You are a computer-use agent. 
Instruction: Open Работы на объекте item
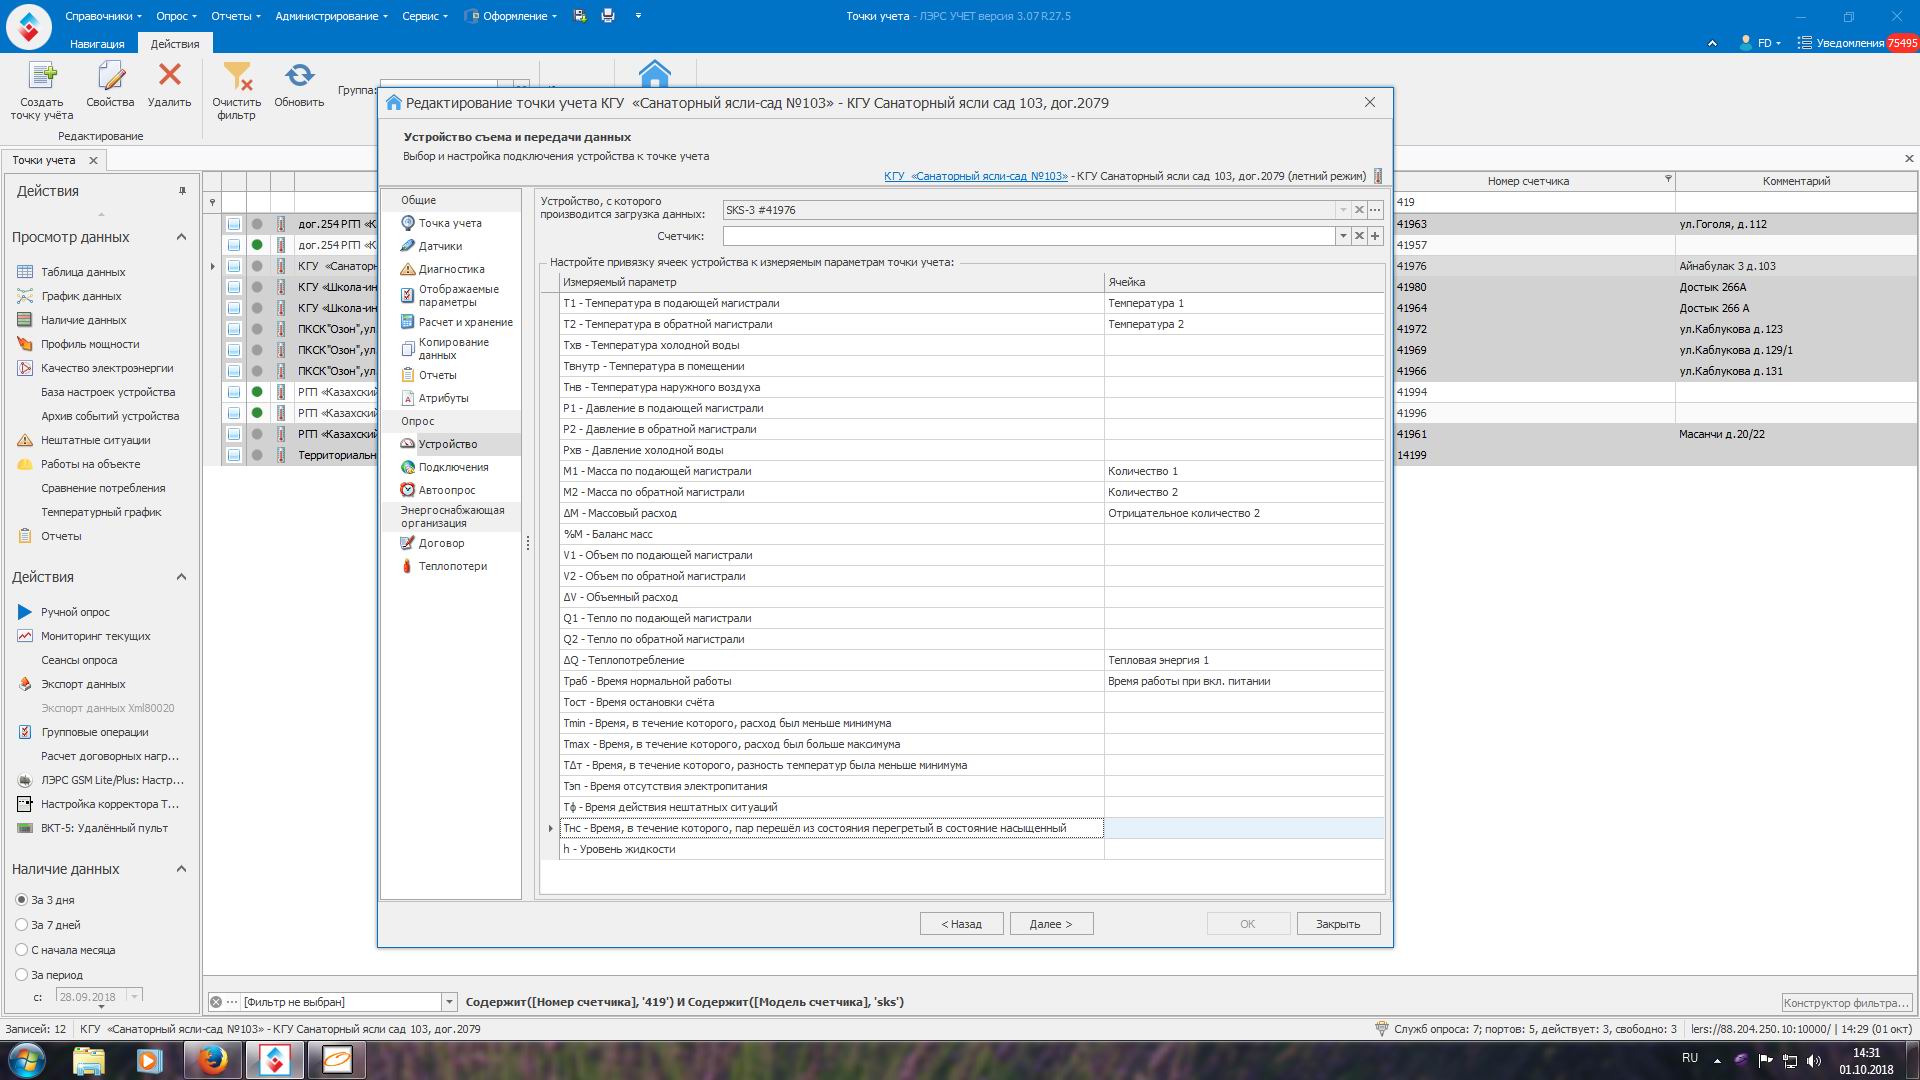click(x=90, y=464)
